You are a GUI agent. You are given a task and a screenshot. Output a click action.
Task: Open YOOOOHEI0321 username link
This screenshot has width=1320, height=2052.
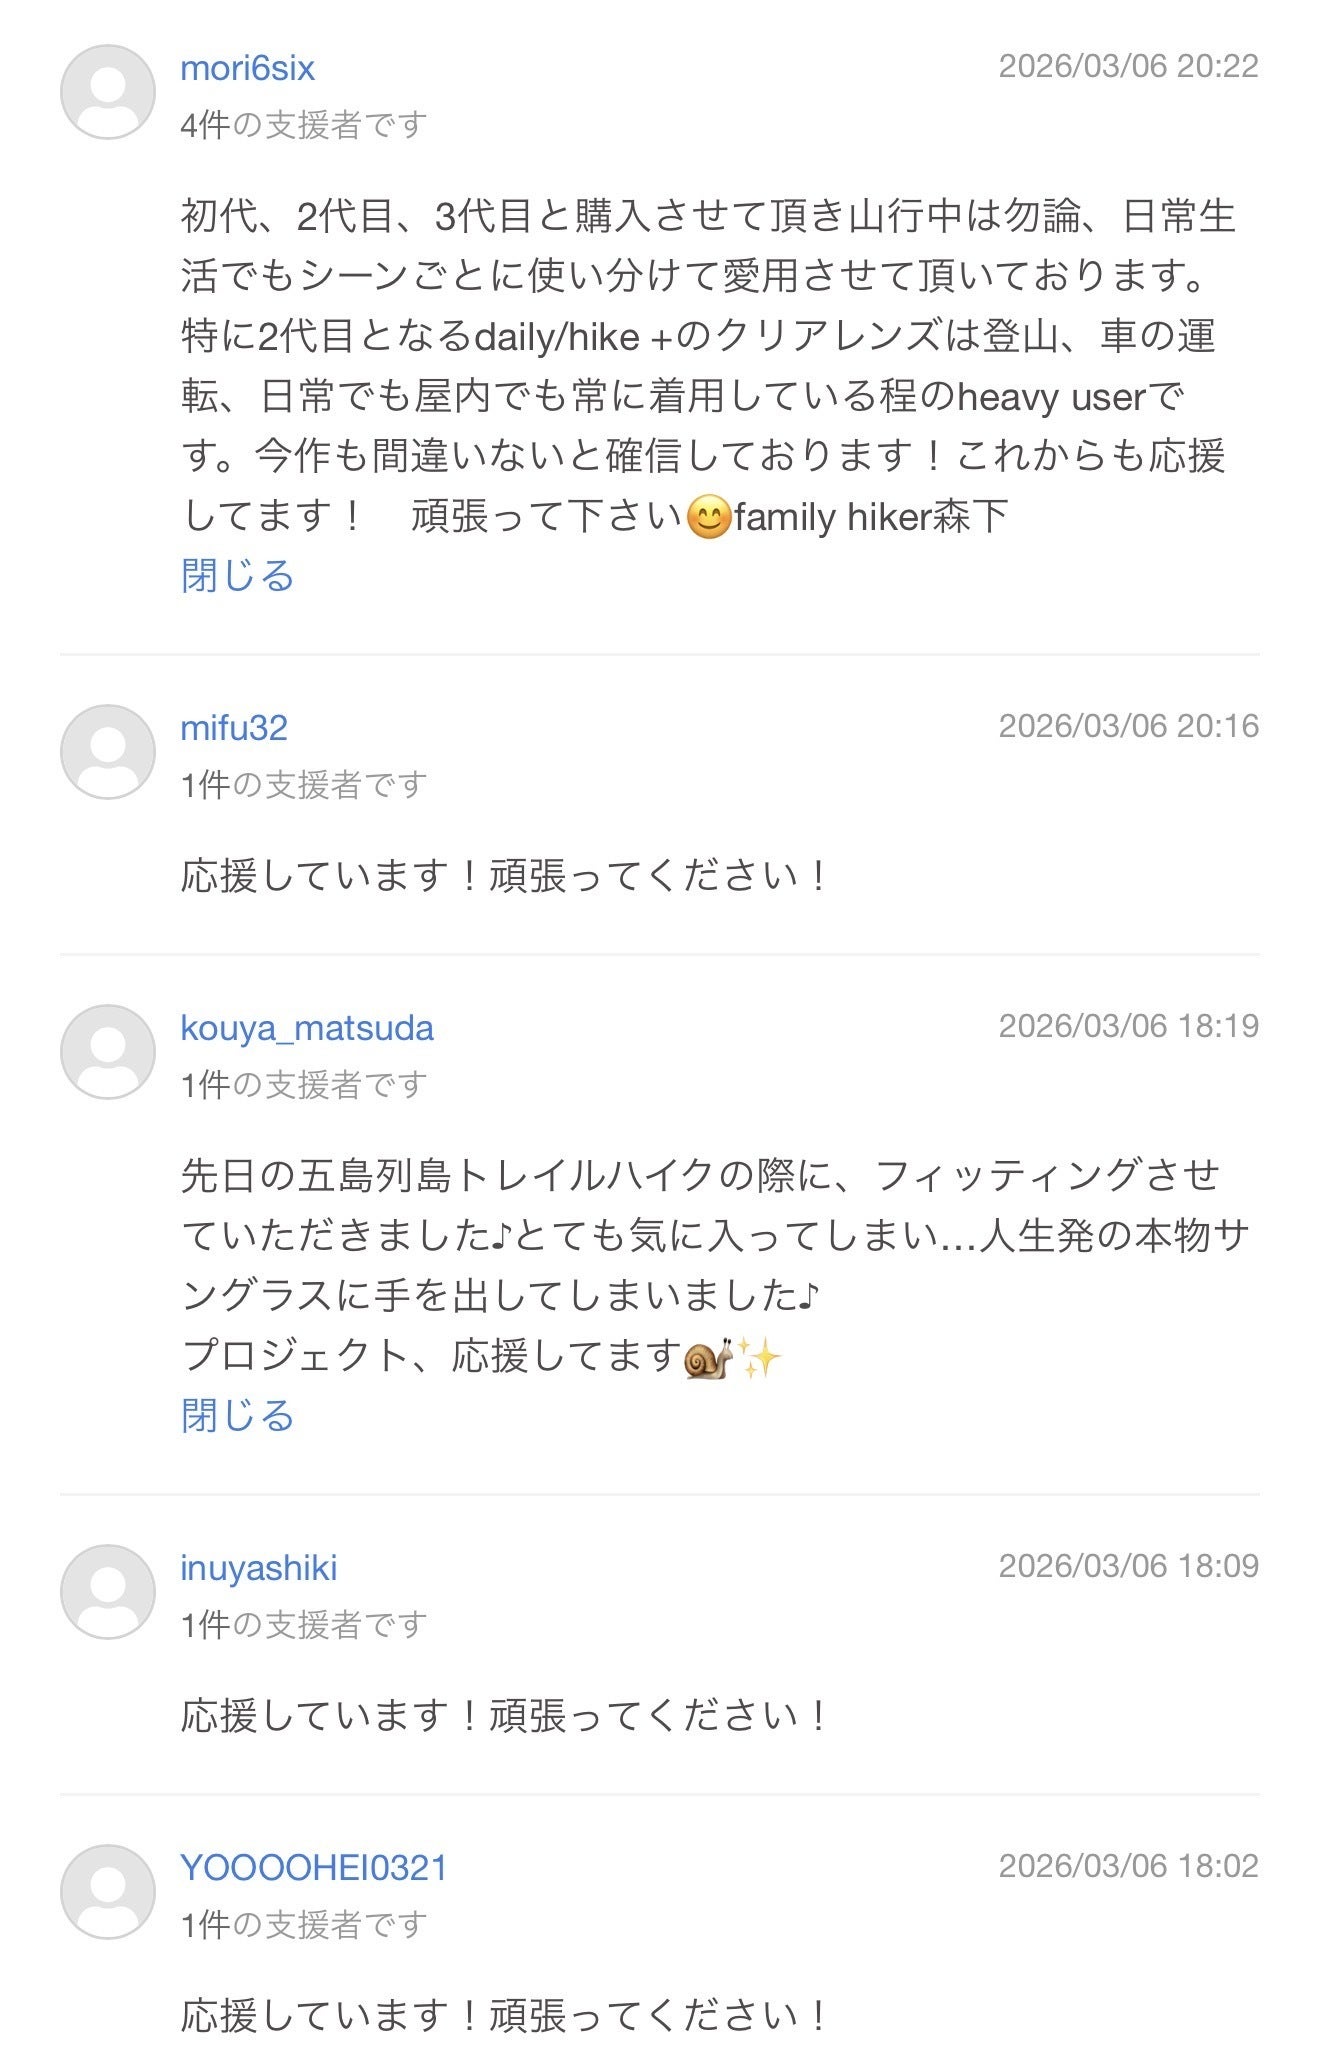[x=313, y=1868]
